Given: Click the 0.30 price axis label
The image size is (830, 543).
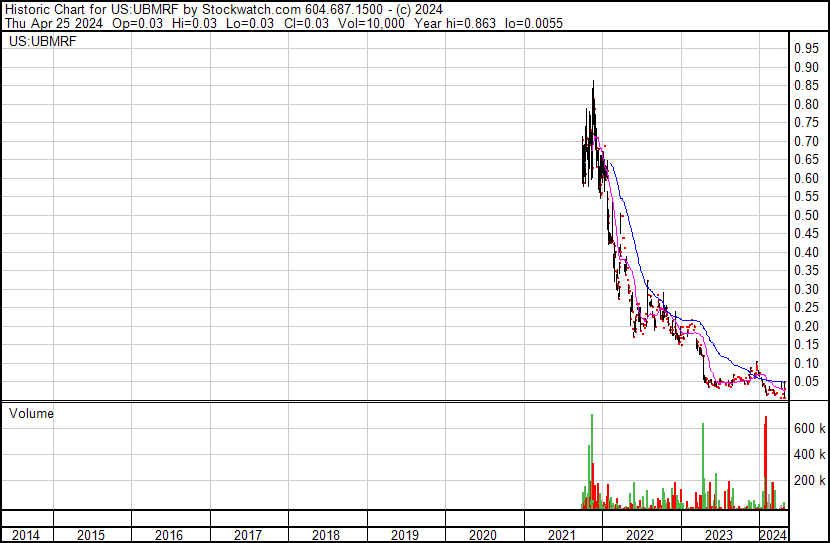Looking at the screenshot, I should [x=806, y=289].
